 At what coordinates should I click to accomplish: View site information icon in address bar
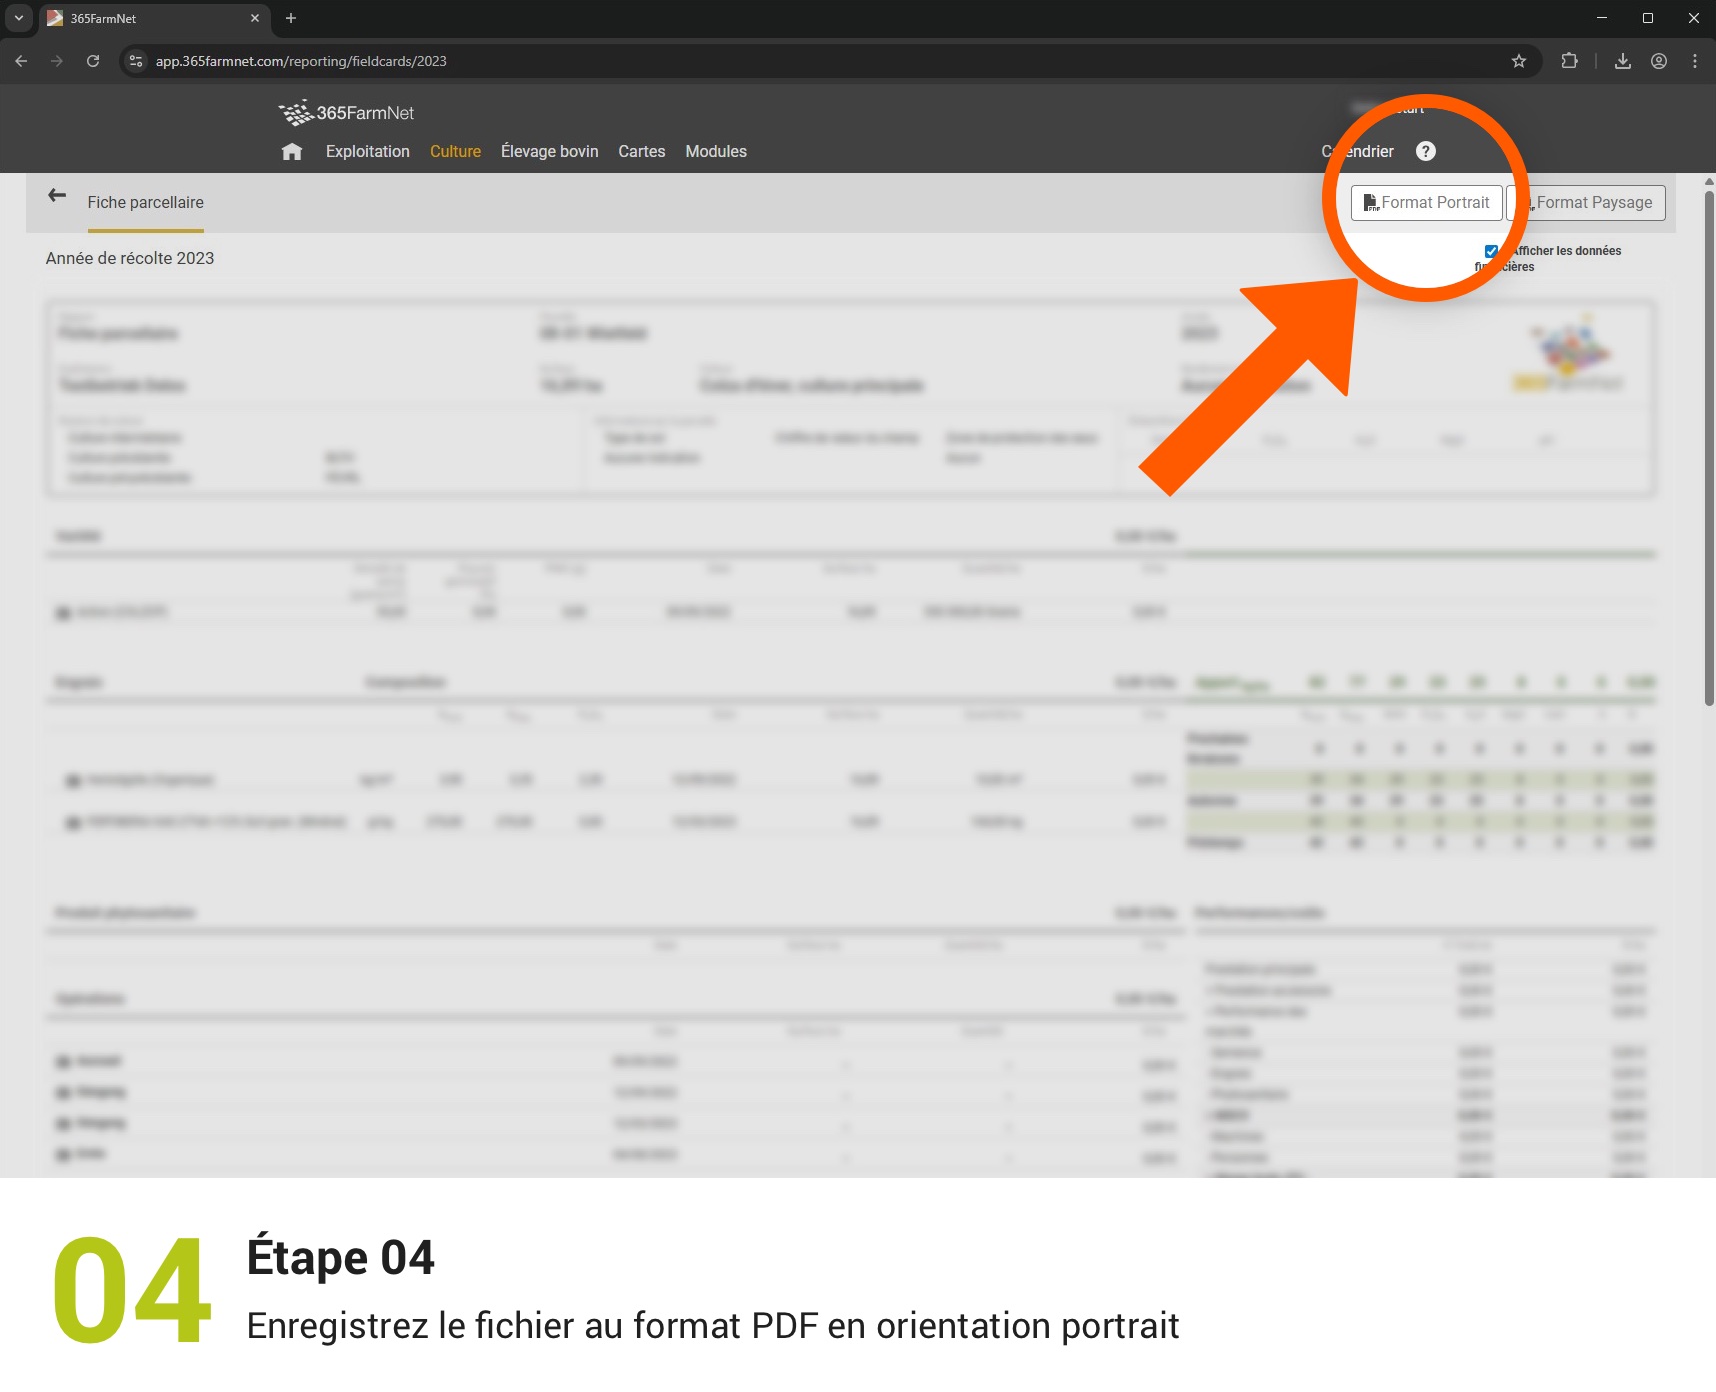pos(137,61)
